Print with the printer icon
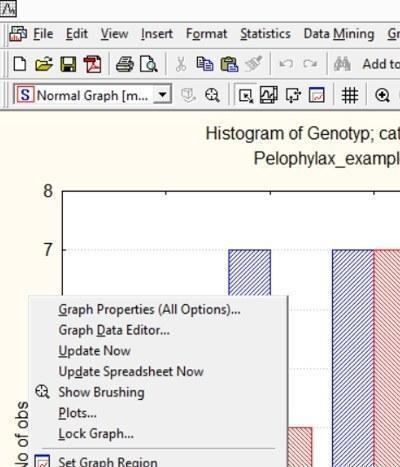 coord(125,64)
